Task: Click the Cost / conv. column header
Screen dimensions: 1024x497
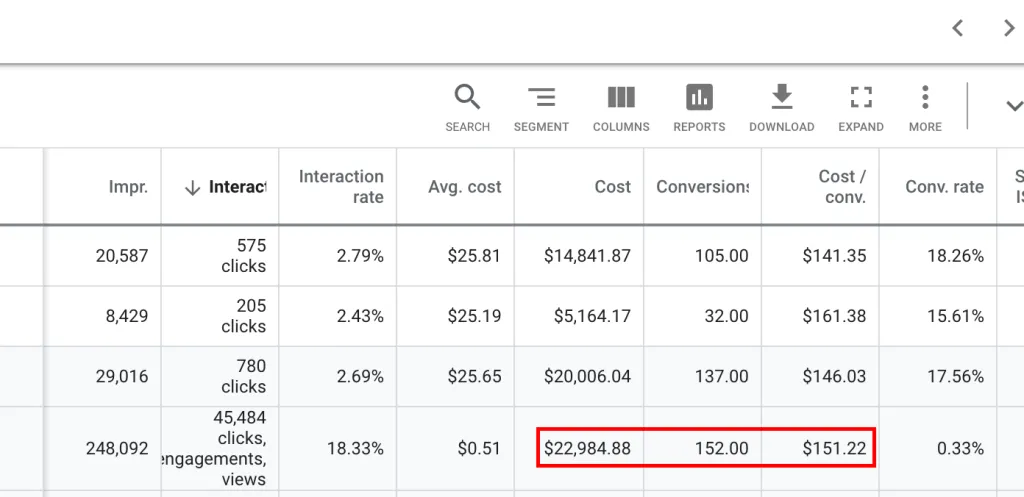Action: tap(842, 187)
